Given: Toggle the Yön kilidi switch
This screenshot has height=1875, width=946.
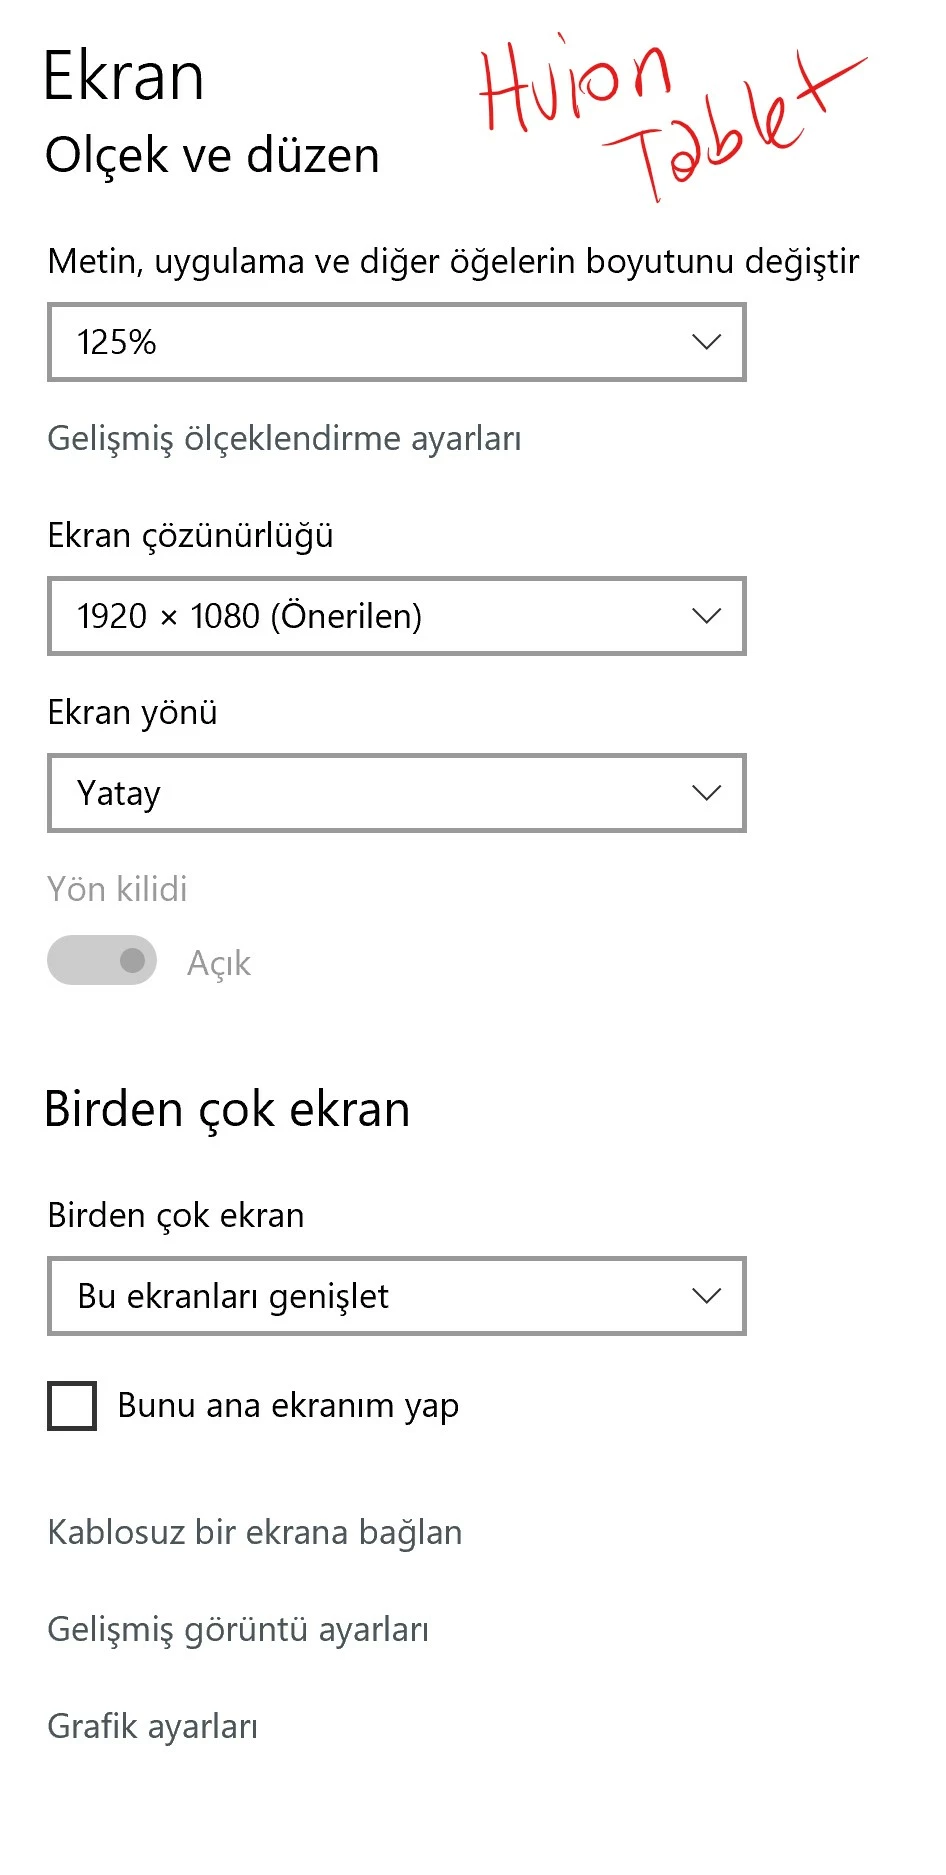Looking at the screenshot, I should [102, 960].
